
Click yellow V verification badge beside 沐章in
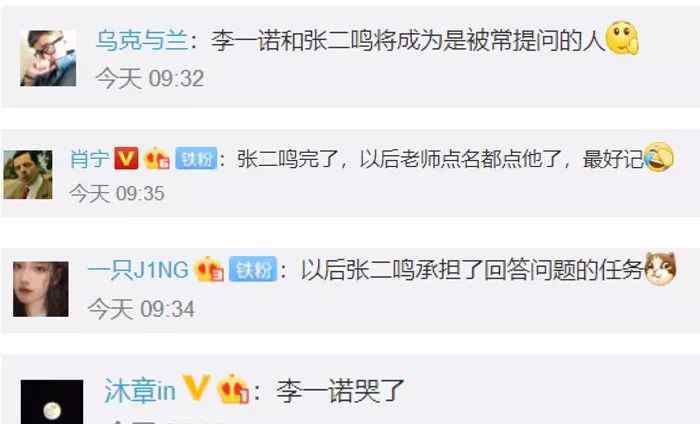point(196,387)
